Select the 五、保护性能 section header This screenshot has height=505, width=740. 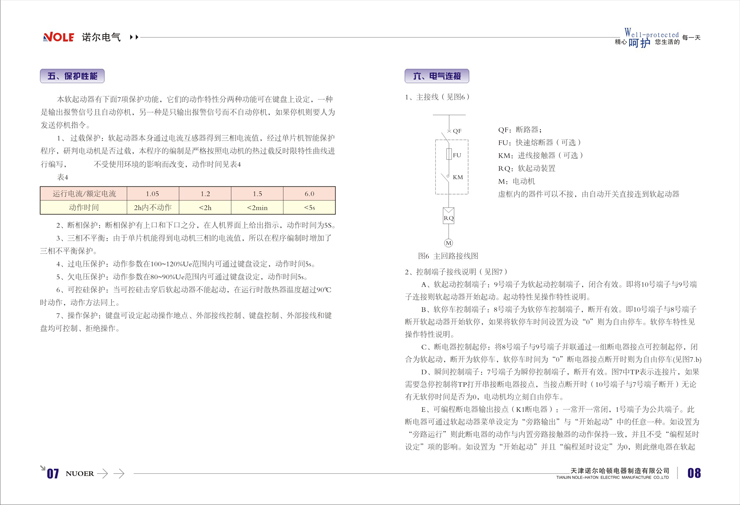click(73, 76)
